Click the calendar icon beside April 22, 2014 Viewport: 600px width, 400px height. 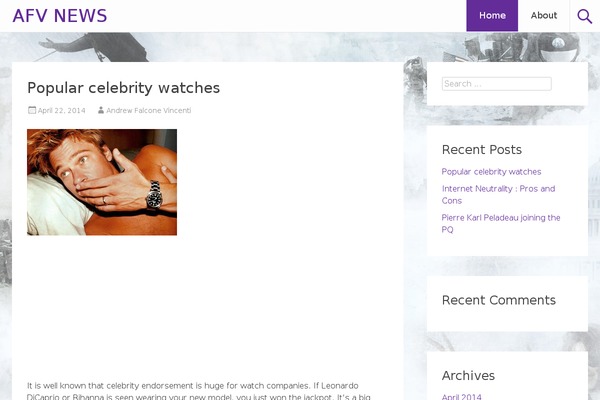pos(32,110)
